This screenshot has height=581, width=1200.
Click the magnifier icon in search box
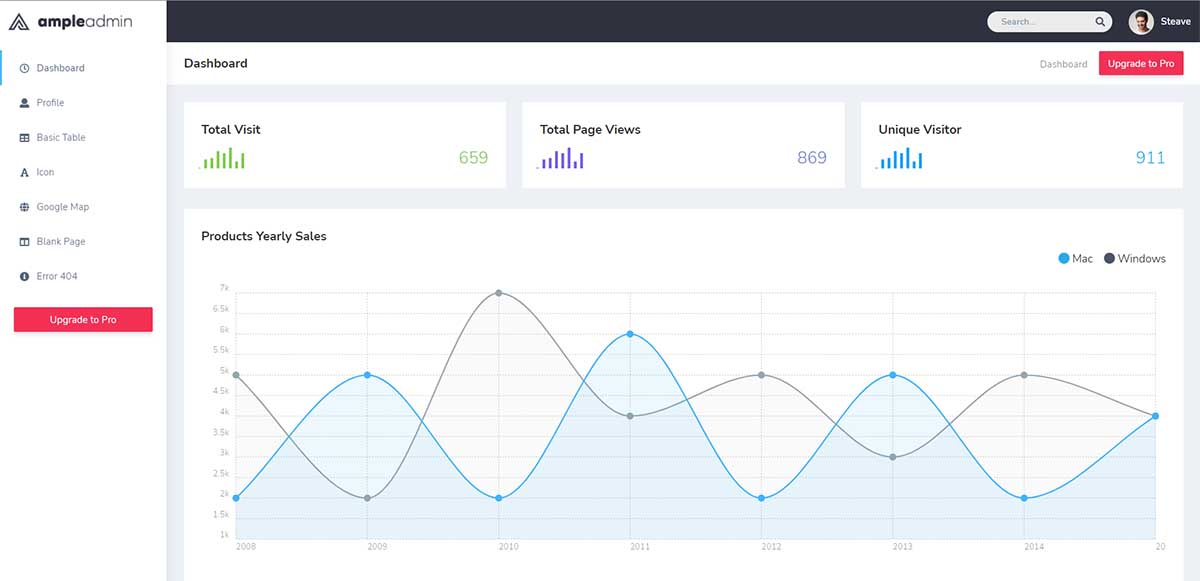[1100, 21]
